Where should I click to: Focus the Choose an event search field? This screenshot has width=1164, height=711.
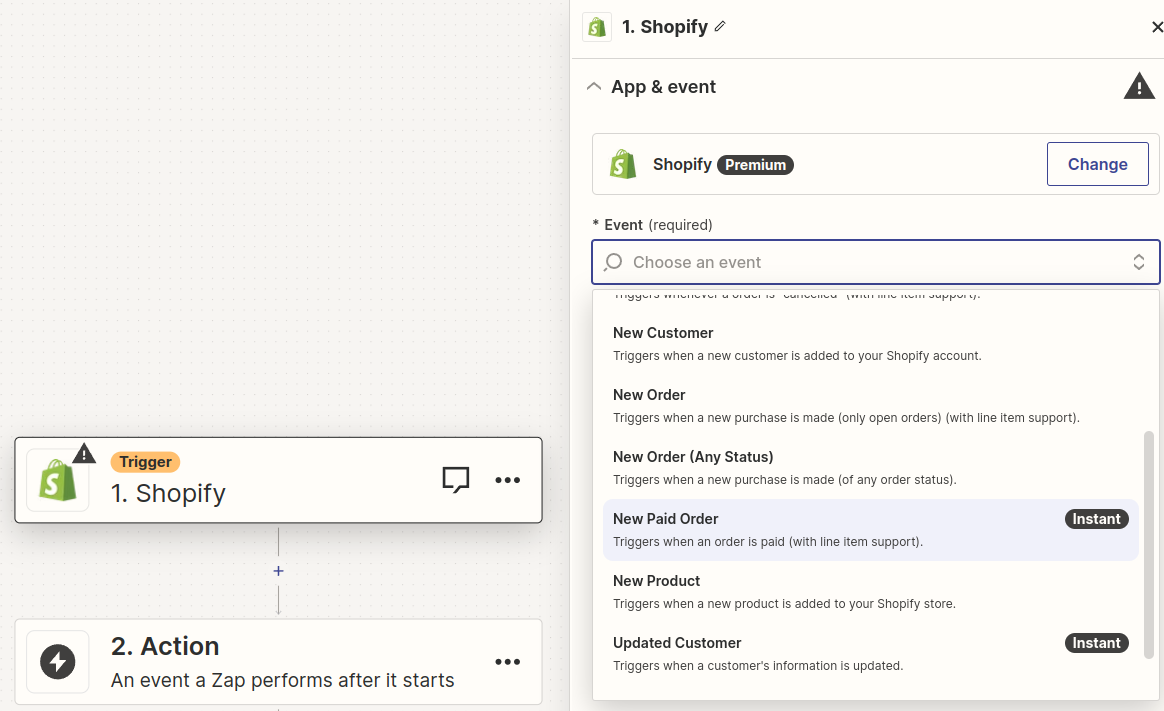pyautogui.click(x=875, y=262)
